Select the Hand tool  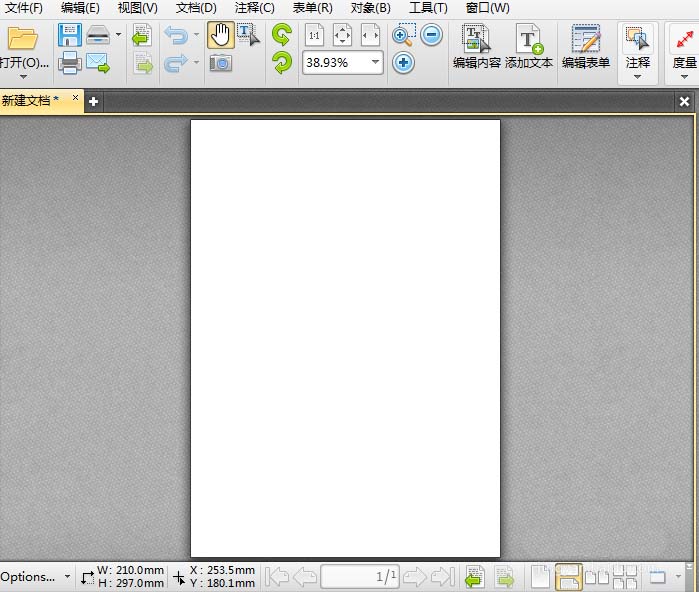[220, 36]
